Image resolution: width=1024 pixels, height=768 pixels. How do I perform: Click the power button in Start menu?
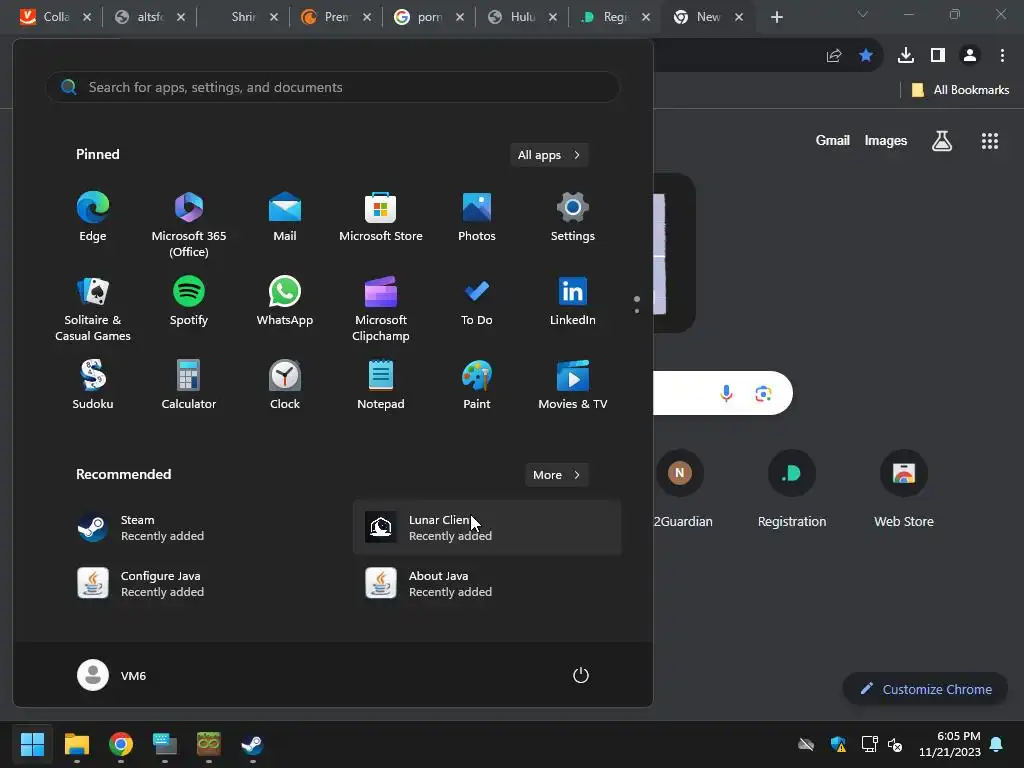[x=581, y=675]
